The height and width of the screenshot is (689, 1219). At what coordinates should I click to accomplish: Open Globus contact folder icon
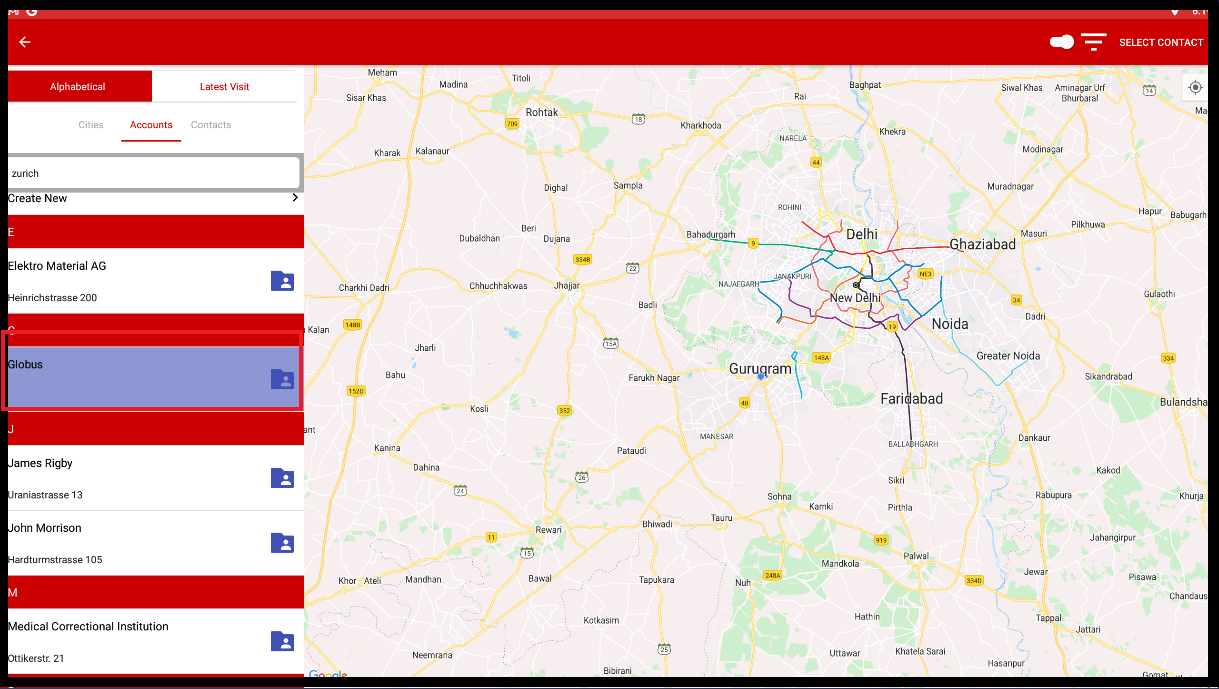click(x=283, y=379)
